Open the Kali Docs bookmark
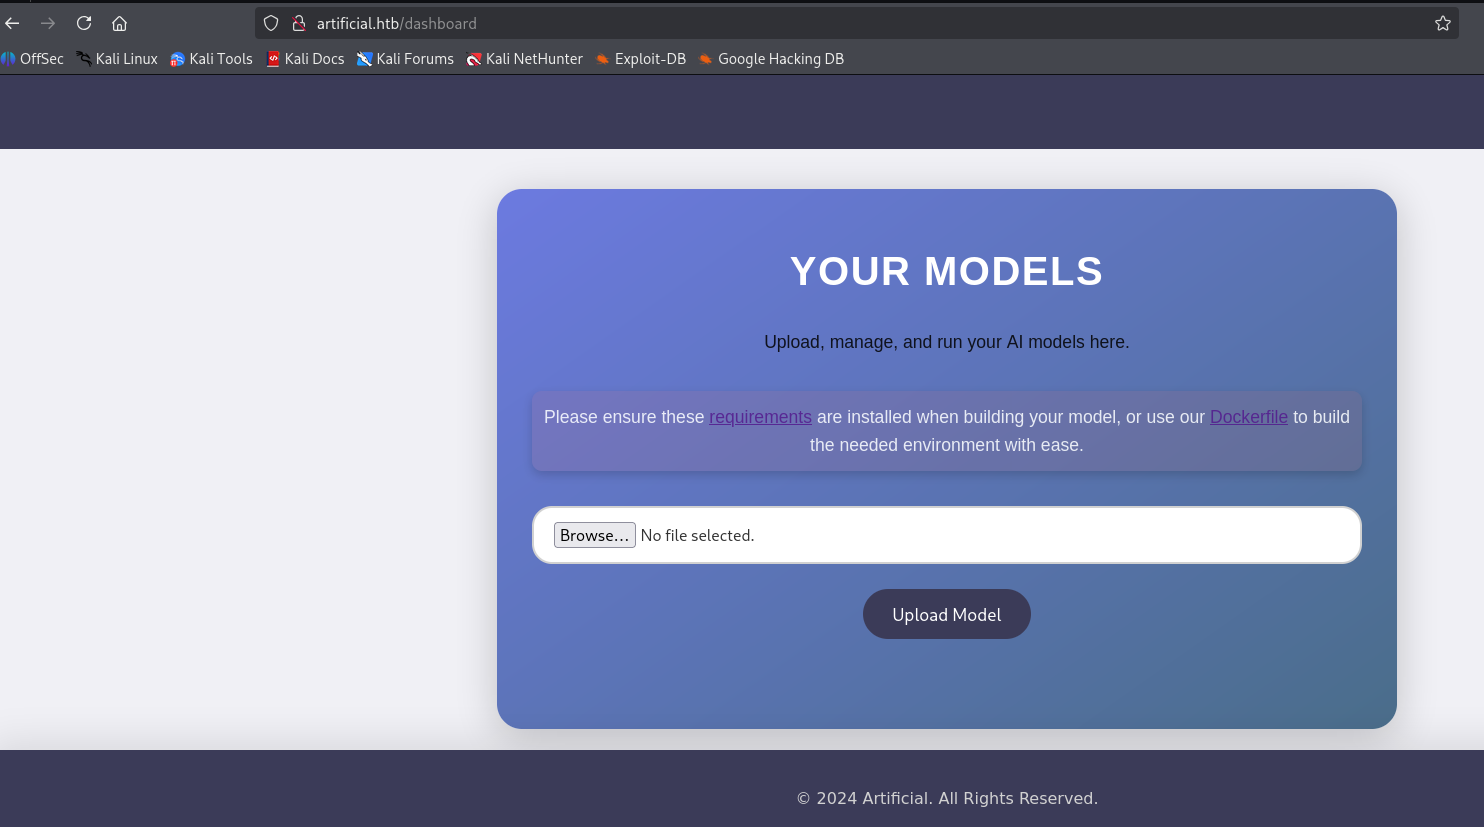The width and height of the screenshot is (1484, 827). coord(305,59)
